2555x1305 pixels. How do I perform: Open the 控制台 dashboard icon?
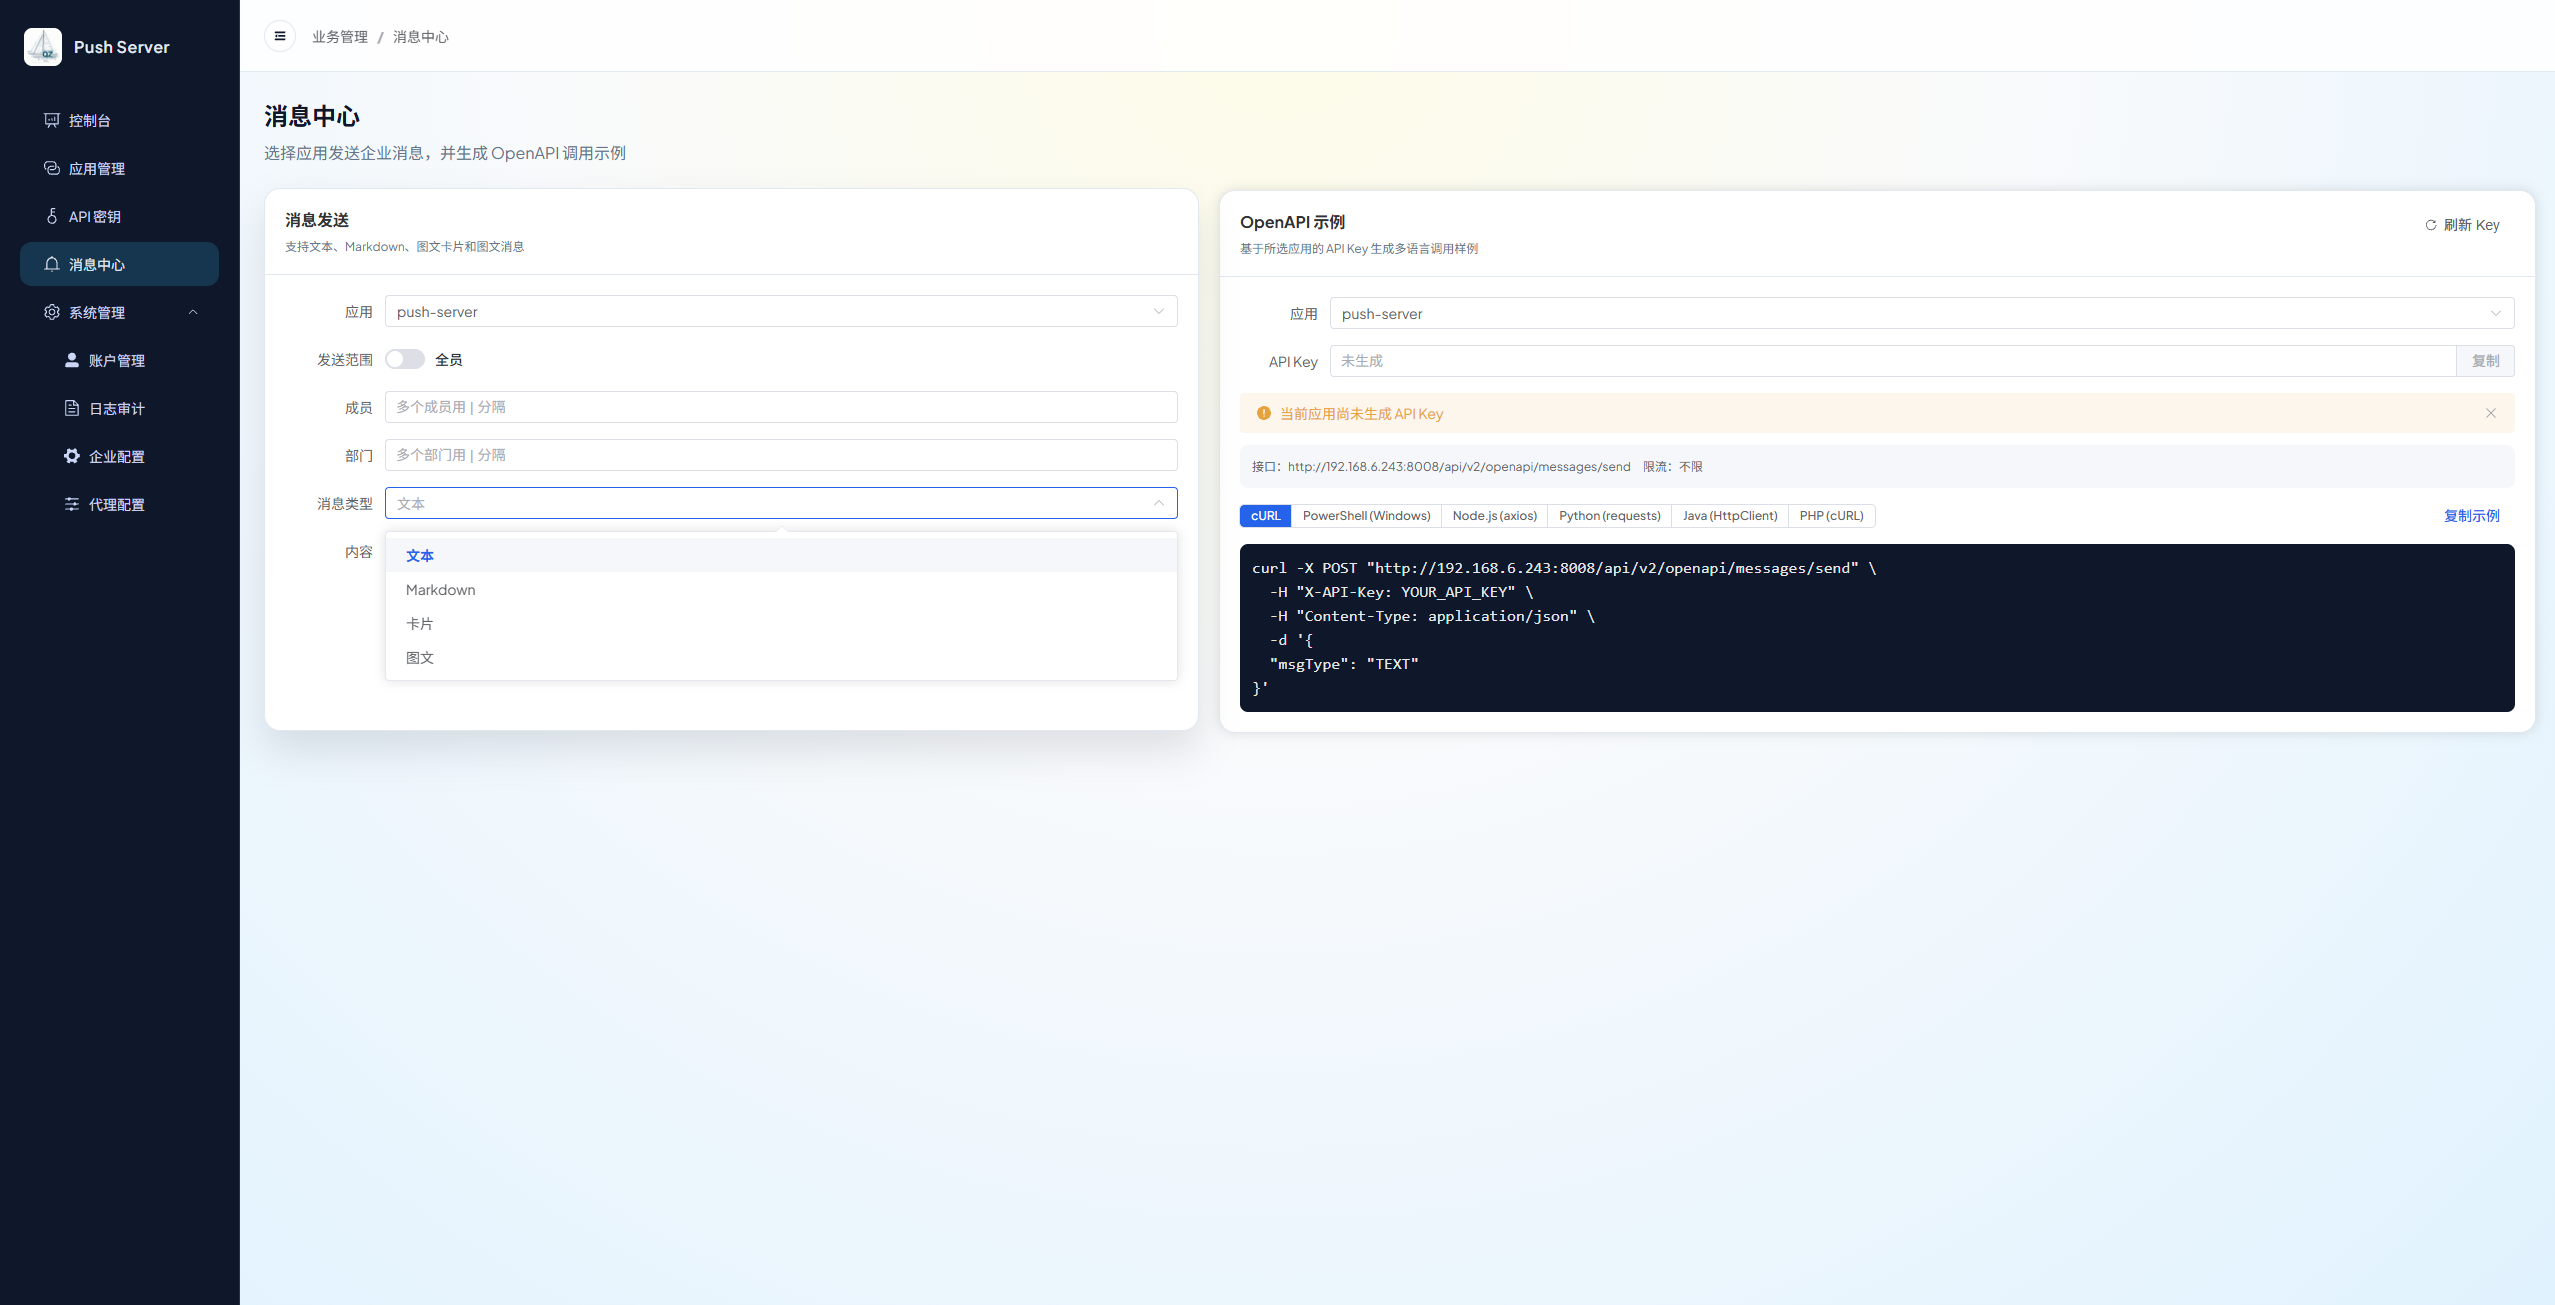click(52, 120)
